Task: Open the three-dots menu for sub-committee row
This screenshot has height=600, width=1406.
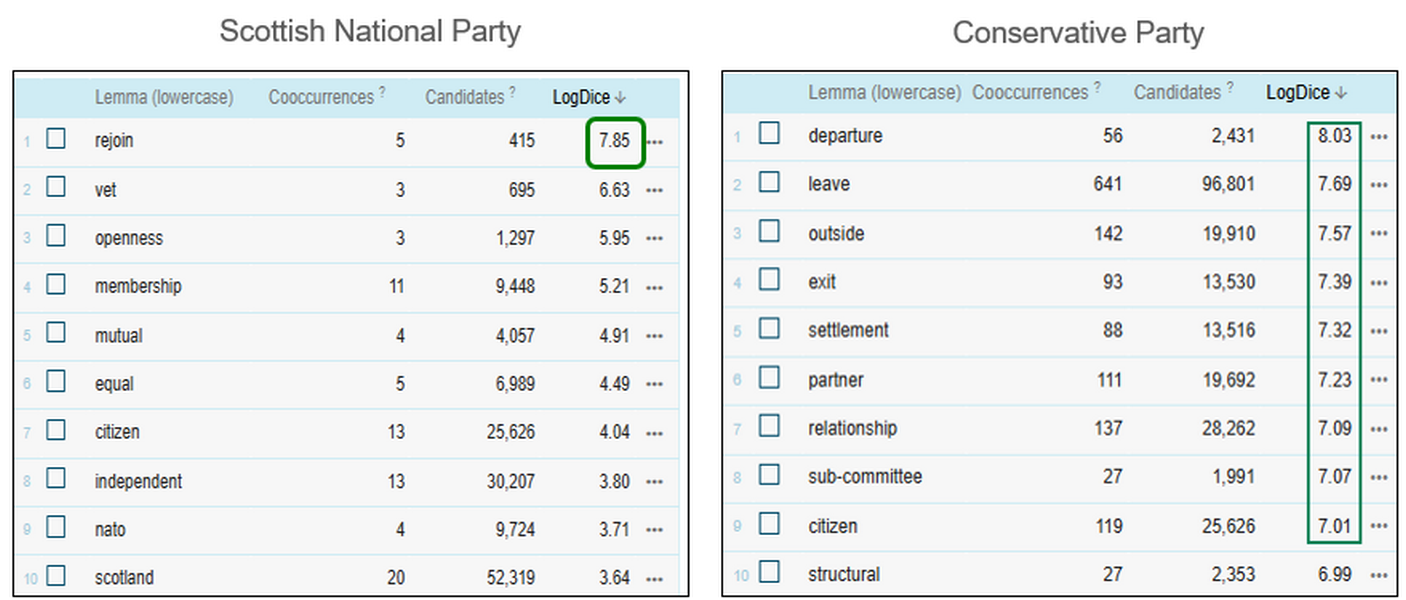Action: click(x=1379, y=478)
